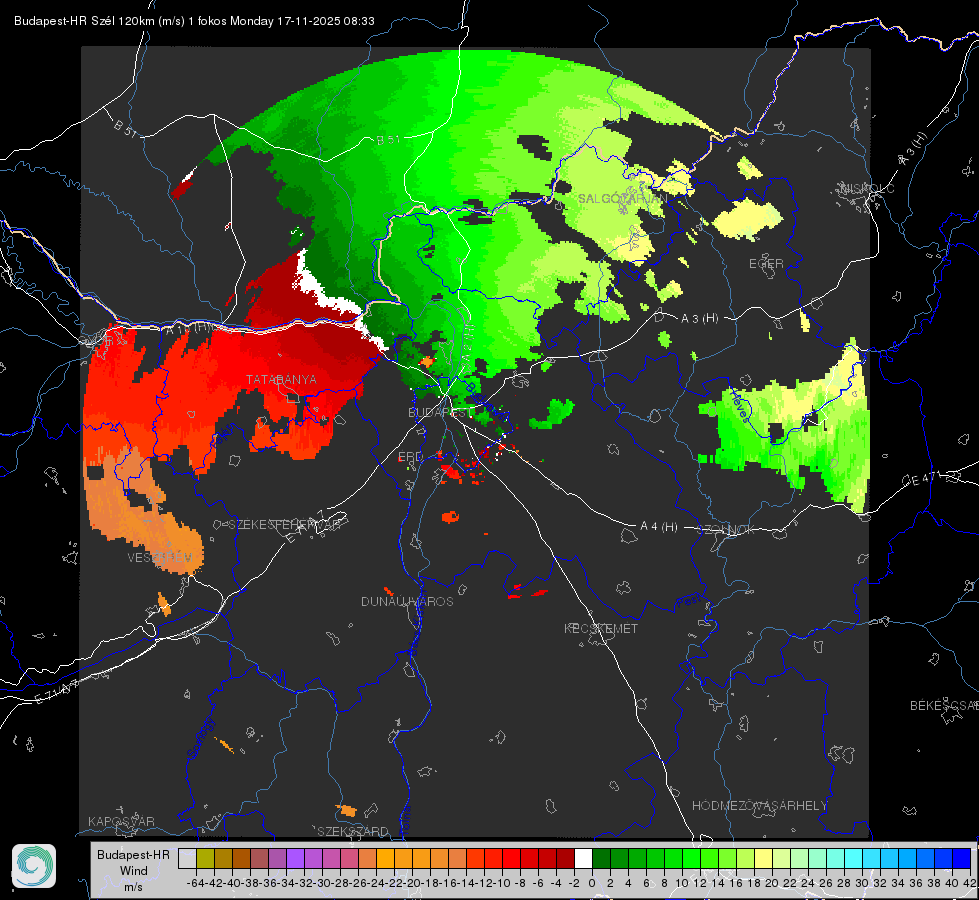Image resolution: width=979 pixels, height=900 pixels.
Task: Select the SZEKESFEHERVAR city label
Action: (285, 525)
